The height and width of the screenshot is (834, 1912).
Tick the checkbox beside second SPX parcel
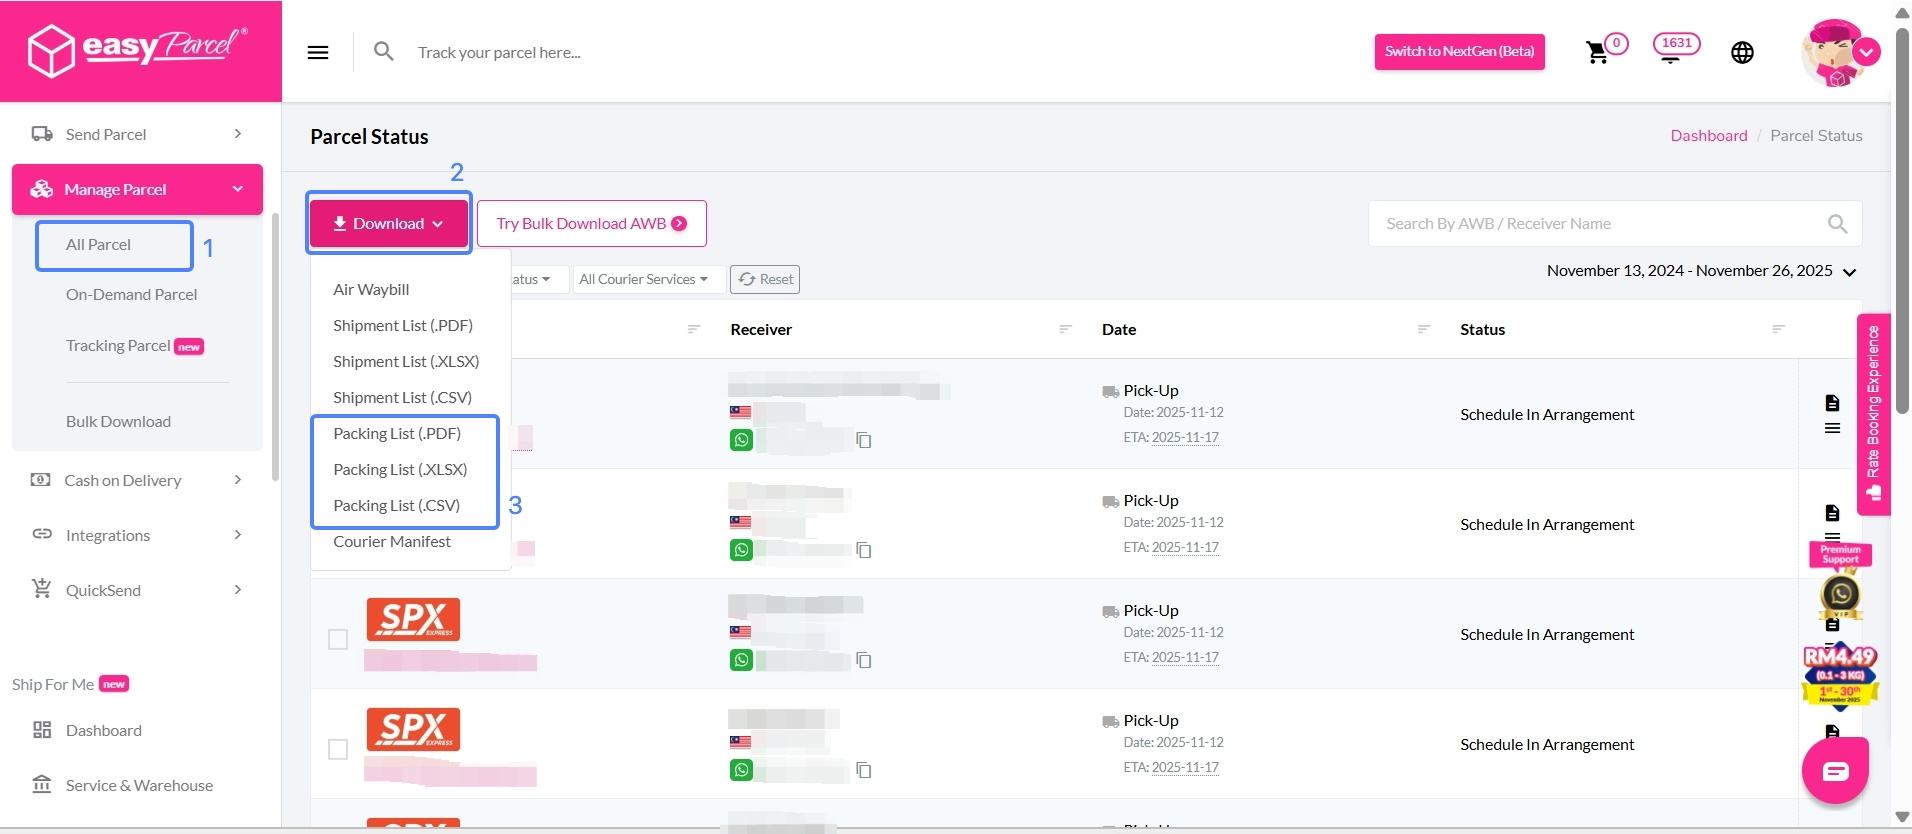click(x=338, y=749)
